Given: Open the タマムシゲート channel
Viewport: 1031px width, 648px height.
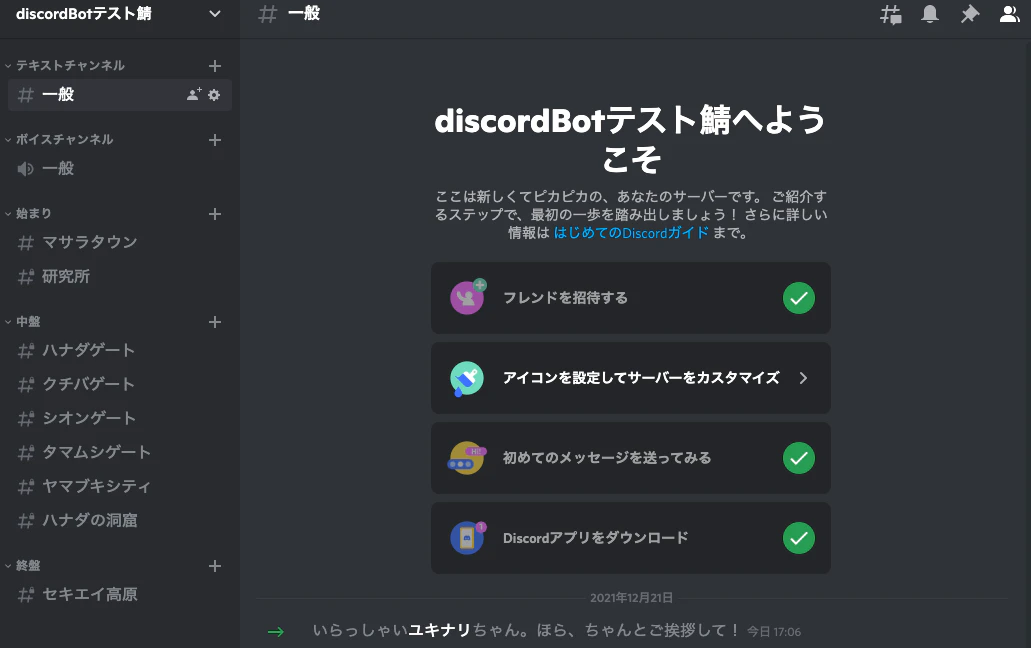Looking at the screenshot, I should [x=120, y=453].
